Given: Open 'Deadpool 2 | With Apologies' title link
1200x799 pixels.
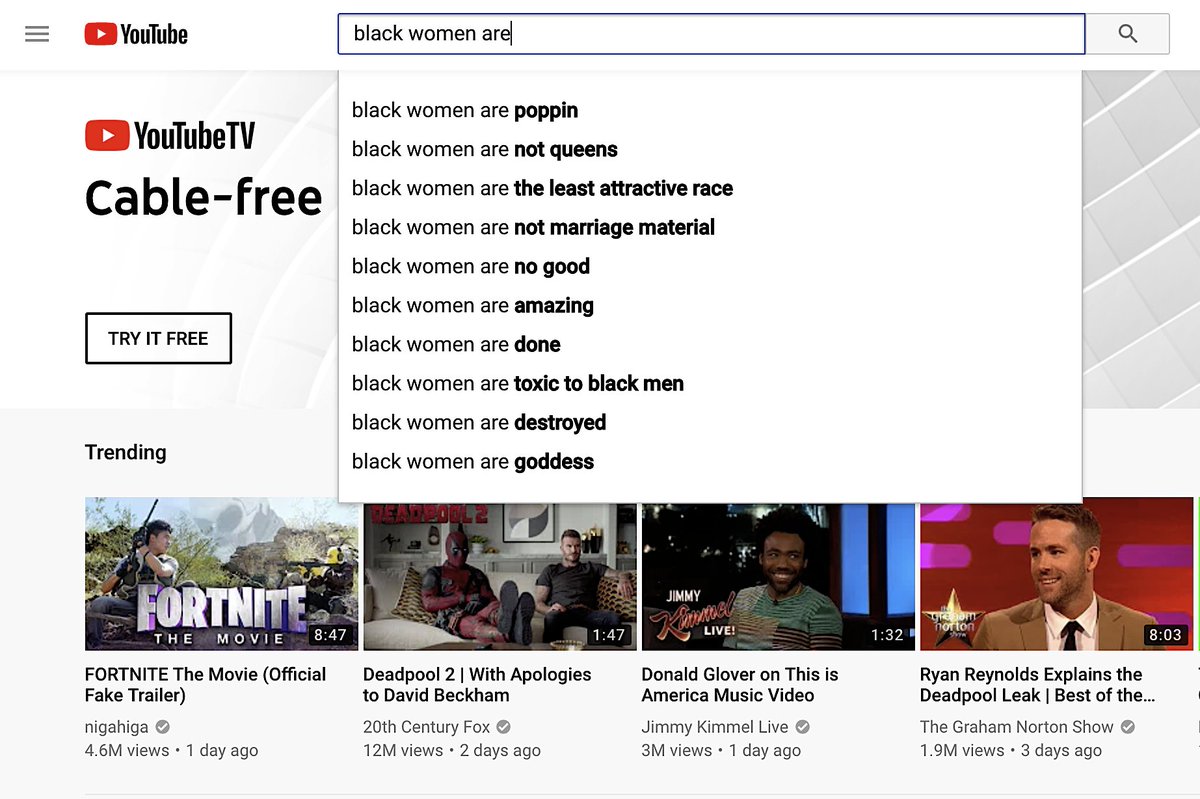Looking at the screenshot, I should [477, 685].
